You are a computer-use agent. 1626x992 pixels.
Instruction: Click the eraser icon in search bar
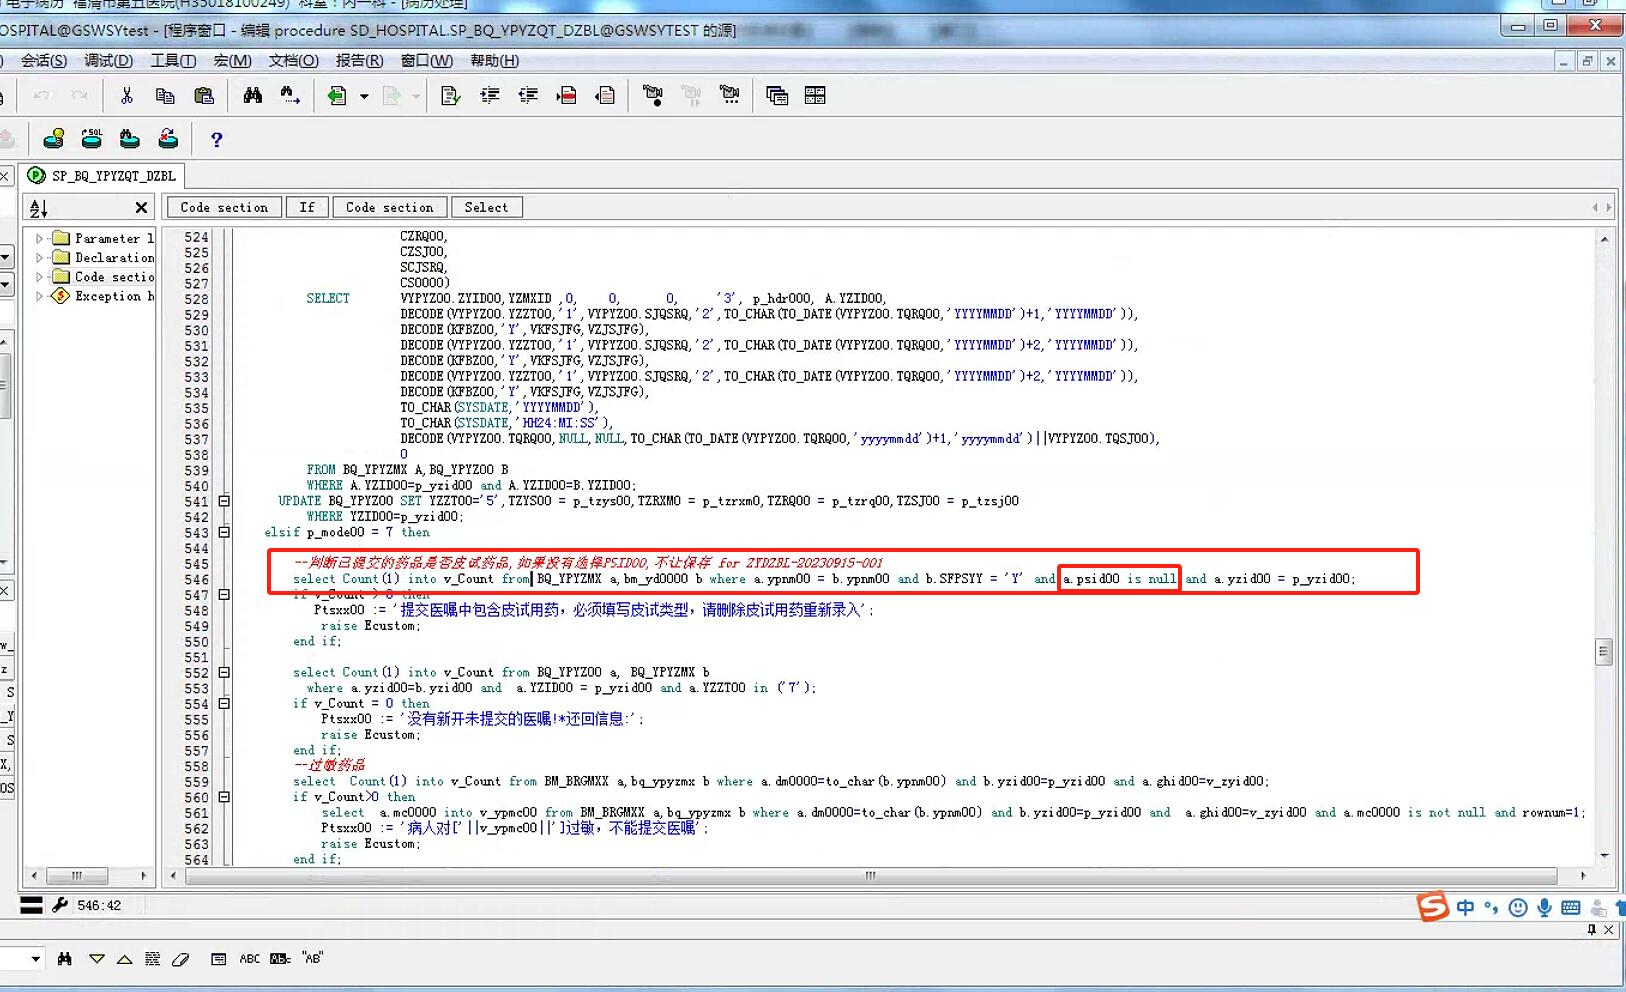coord(181,959)
